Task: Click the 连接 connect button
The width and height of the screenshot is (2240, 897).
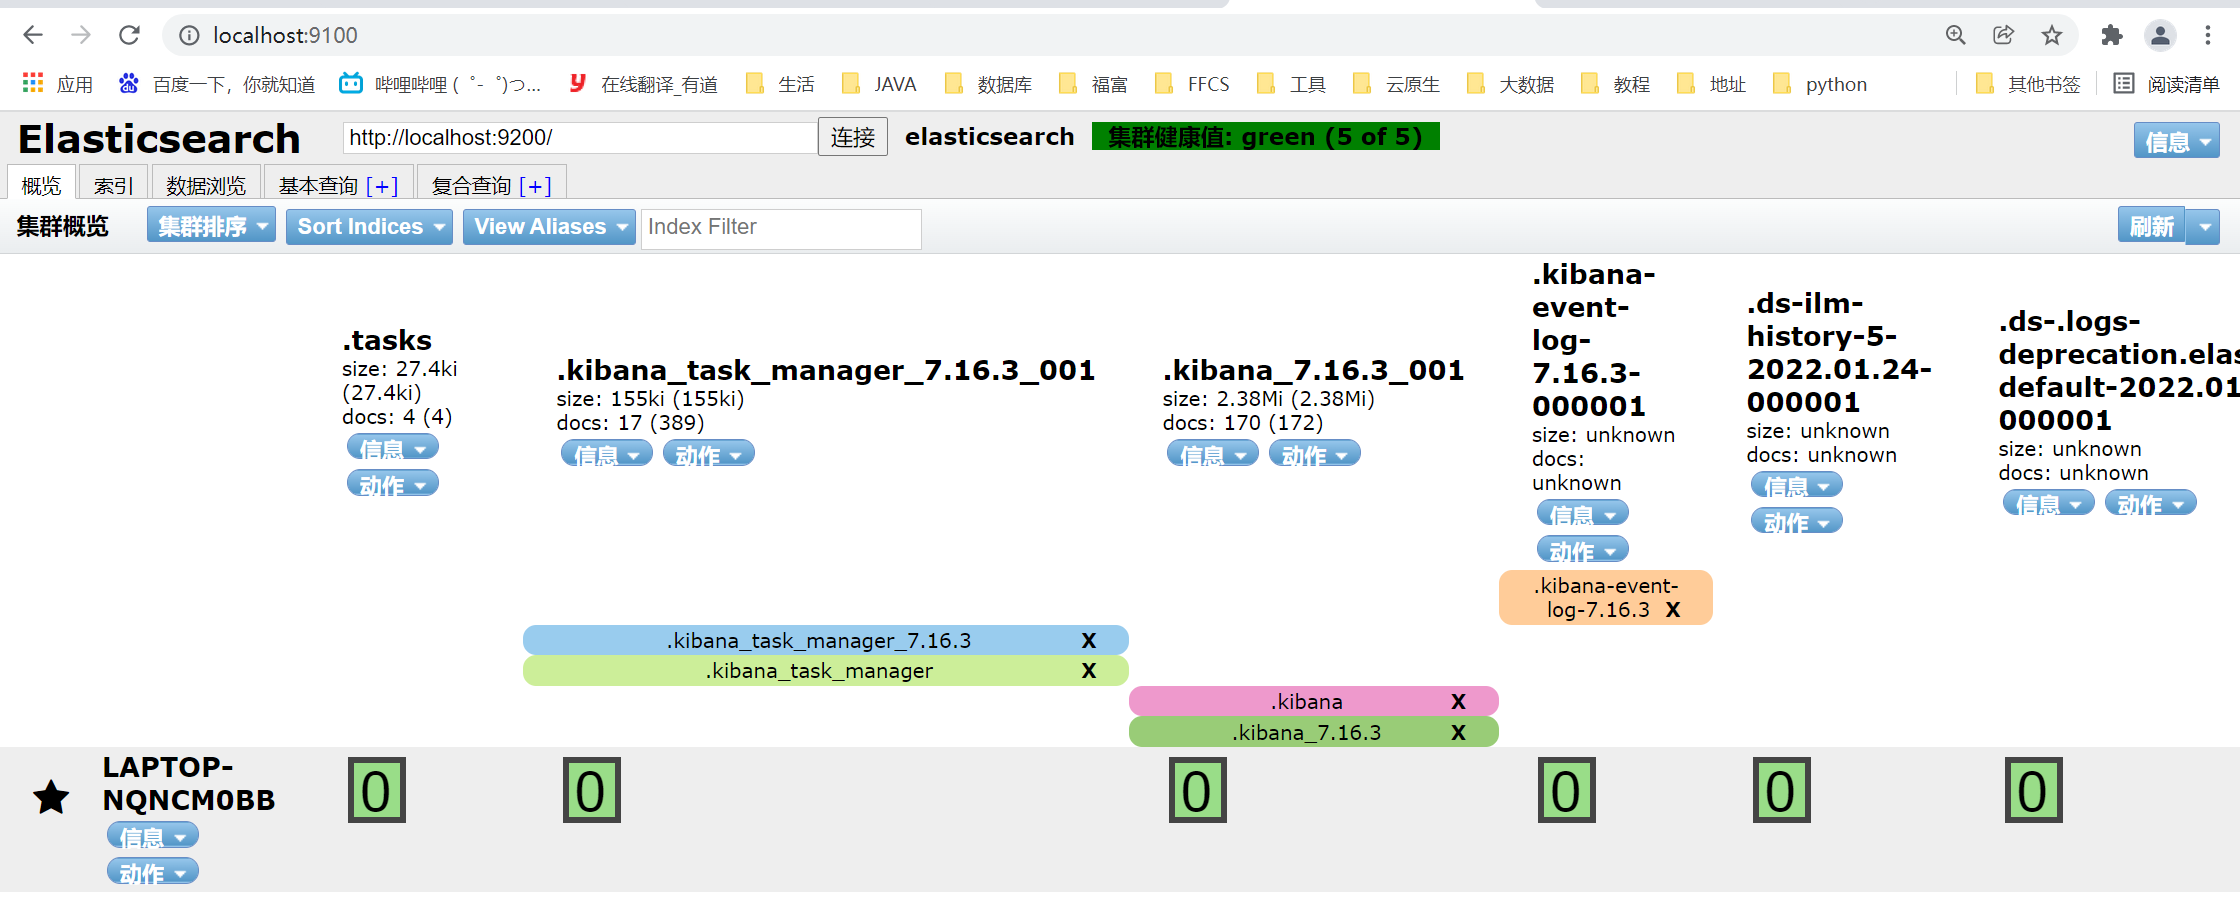Action: coord(853,137)
